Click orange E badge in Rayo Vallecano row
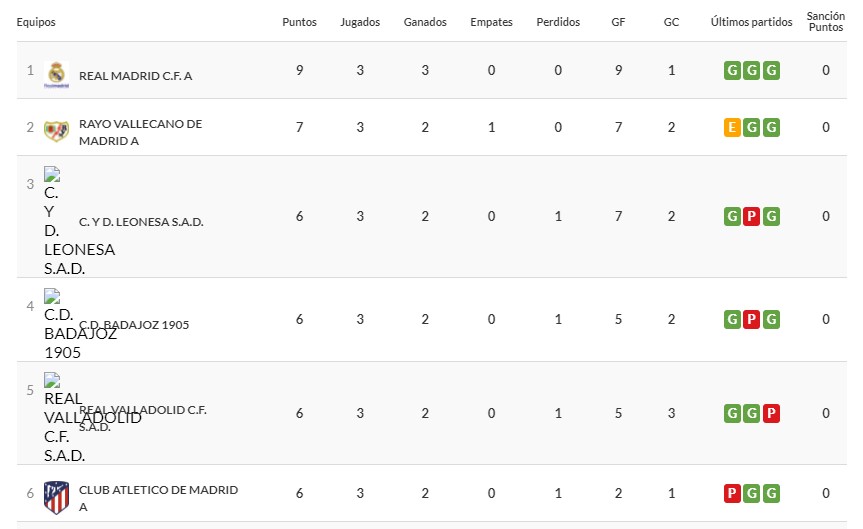Screen dimensions: 863x529 (733, 127)
